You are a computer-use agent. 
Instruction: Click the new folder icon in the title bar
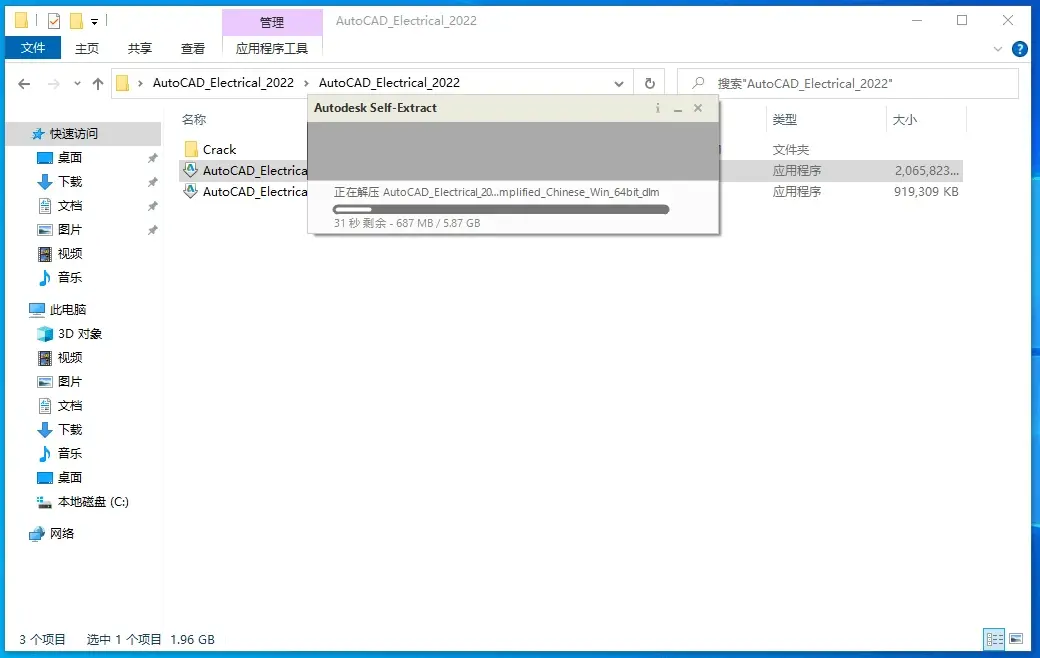[x=76, y=21]
